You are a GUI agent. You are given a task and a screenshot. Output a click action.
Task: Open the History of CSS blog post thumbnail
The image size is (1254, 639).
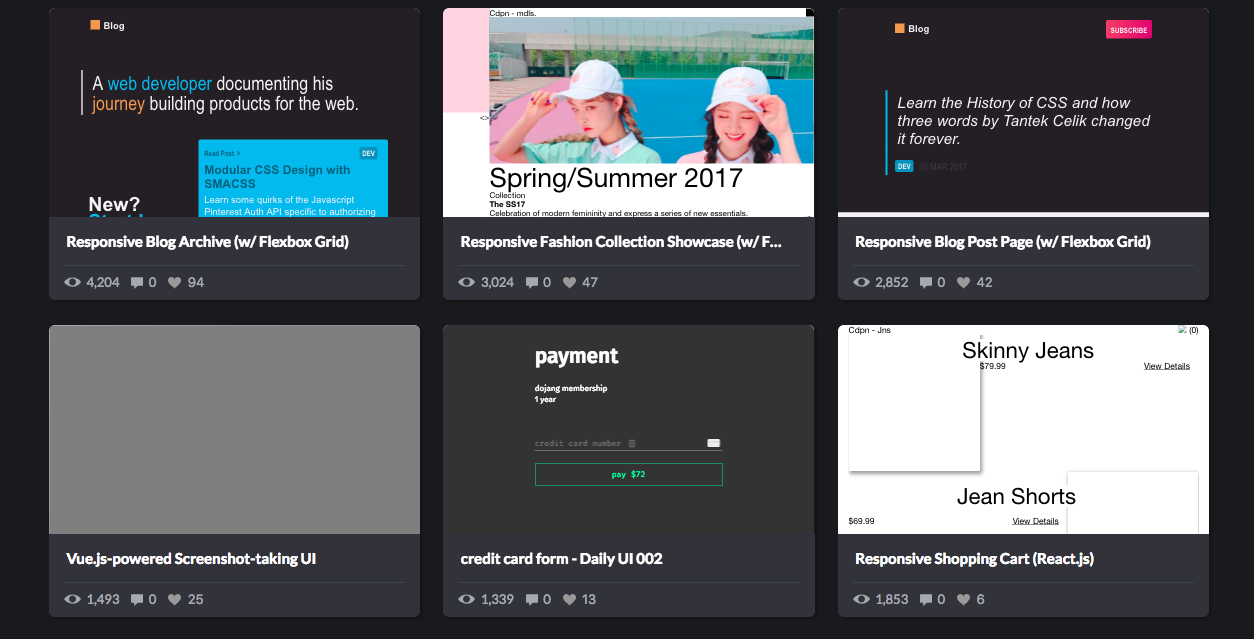point(1023,112)
